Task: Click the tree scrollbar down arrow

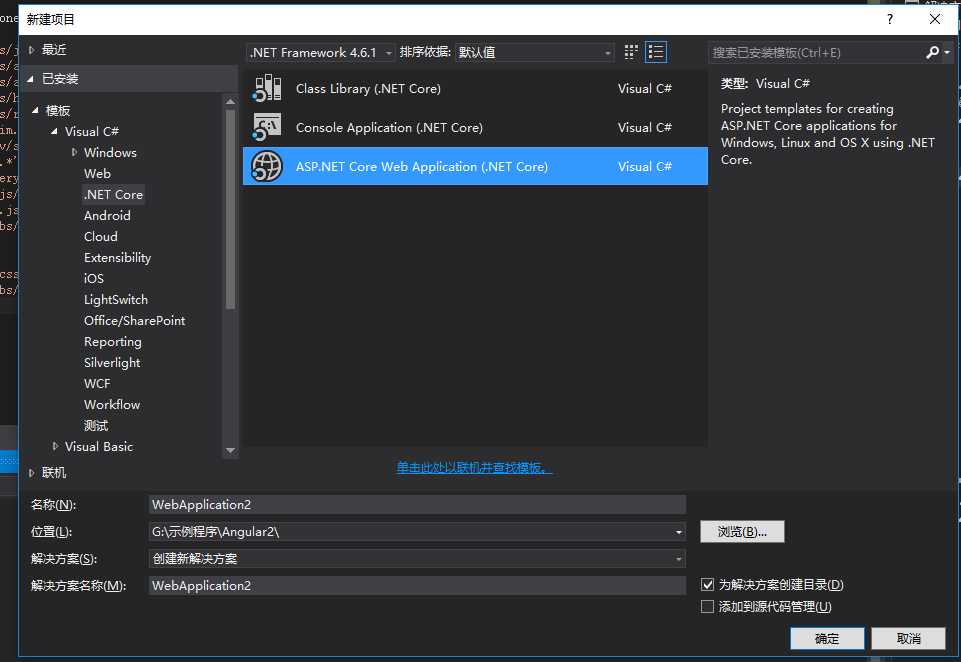Action: tap(230, 450)
